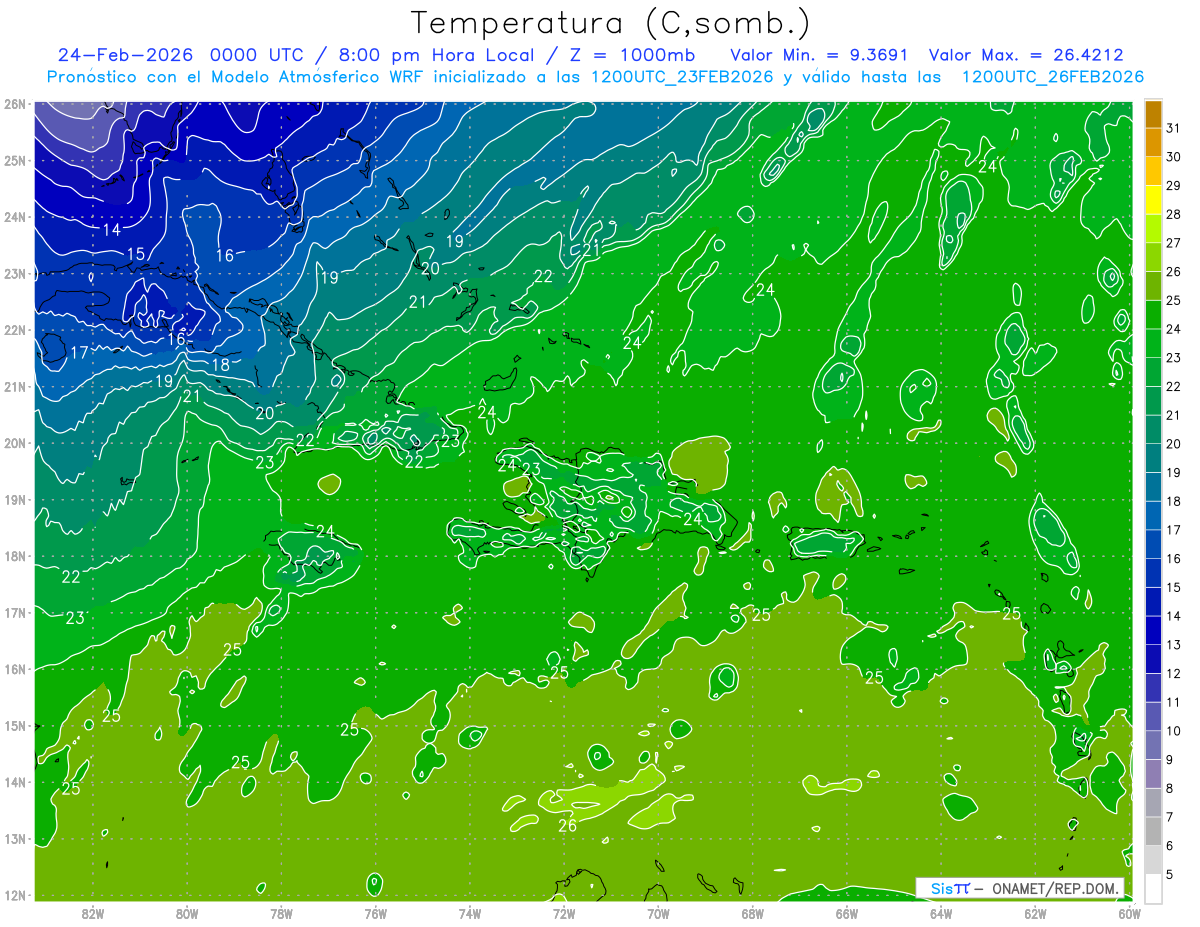The width and height of the screenshot is (1200, 927).
Task: Click the 66W longitude axis label
Action: click(846, 912)
